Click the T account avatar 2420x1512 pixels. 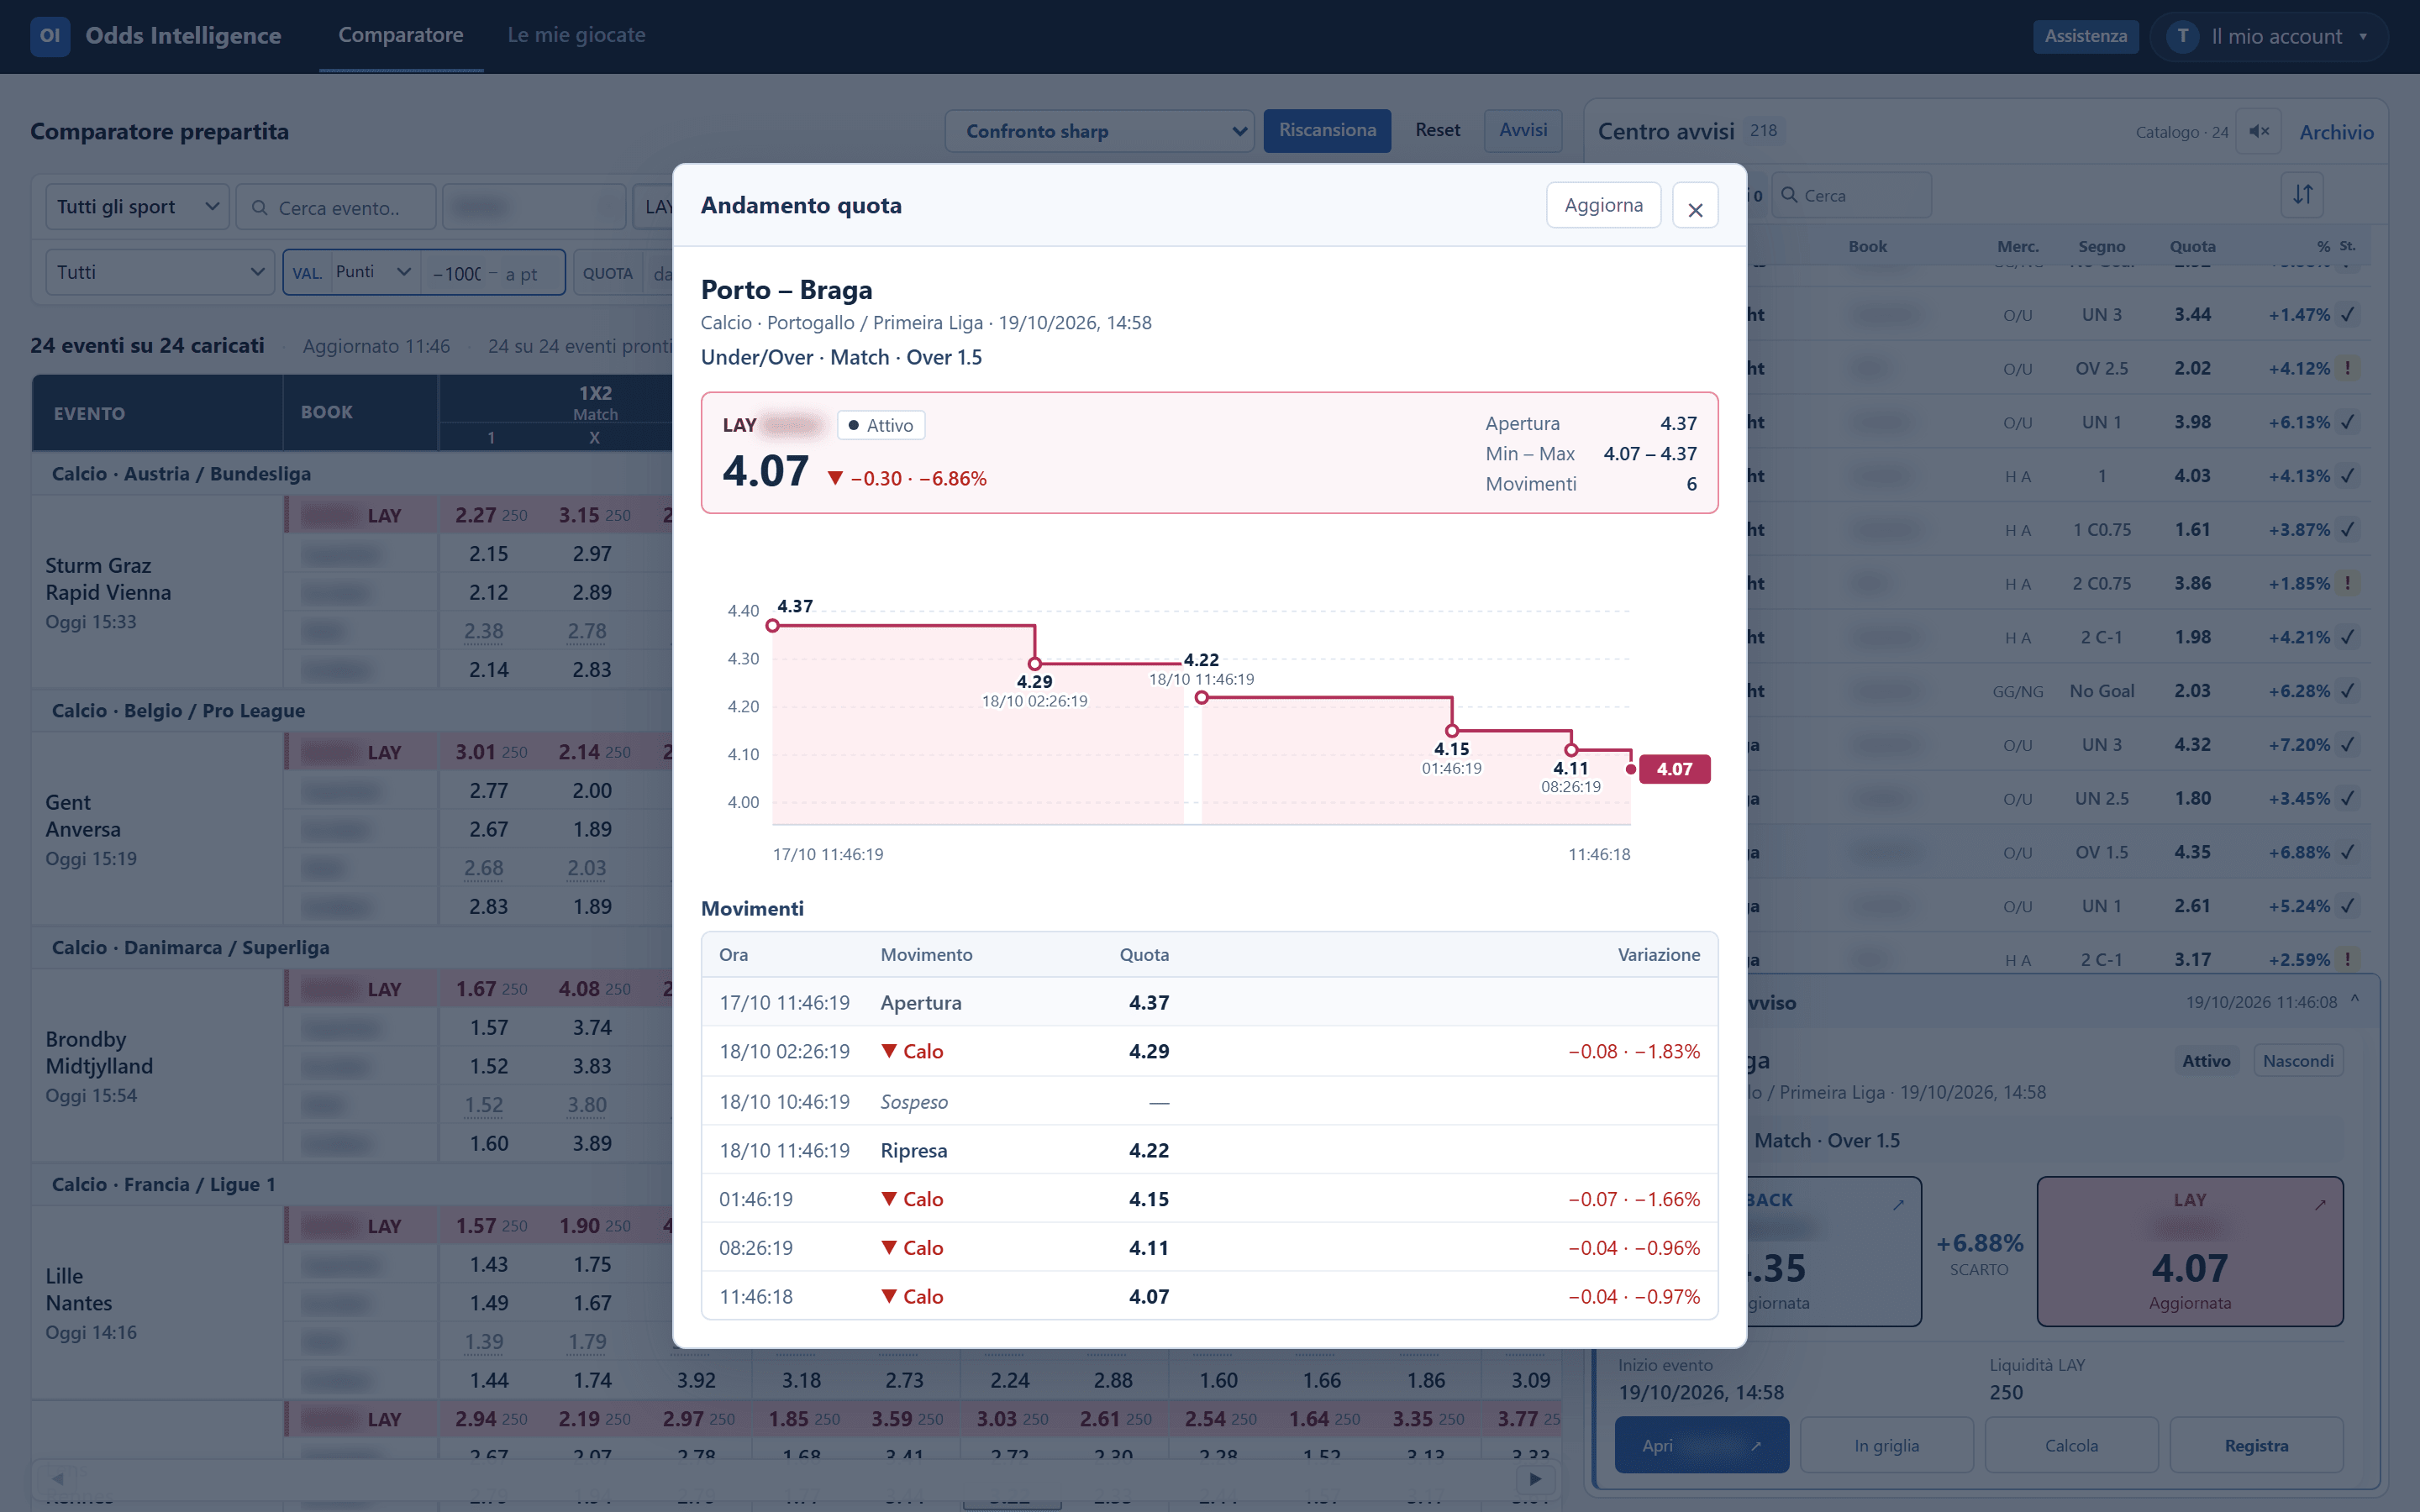click(2182, 36)
